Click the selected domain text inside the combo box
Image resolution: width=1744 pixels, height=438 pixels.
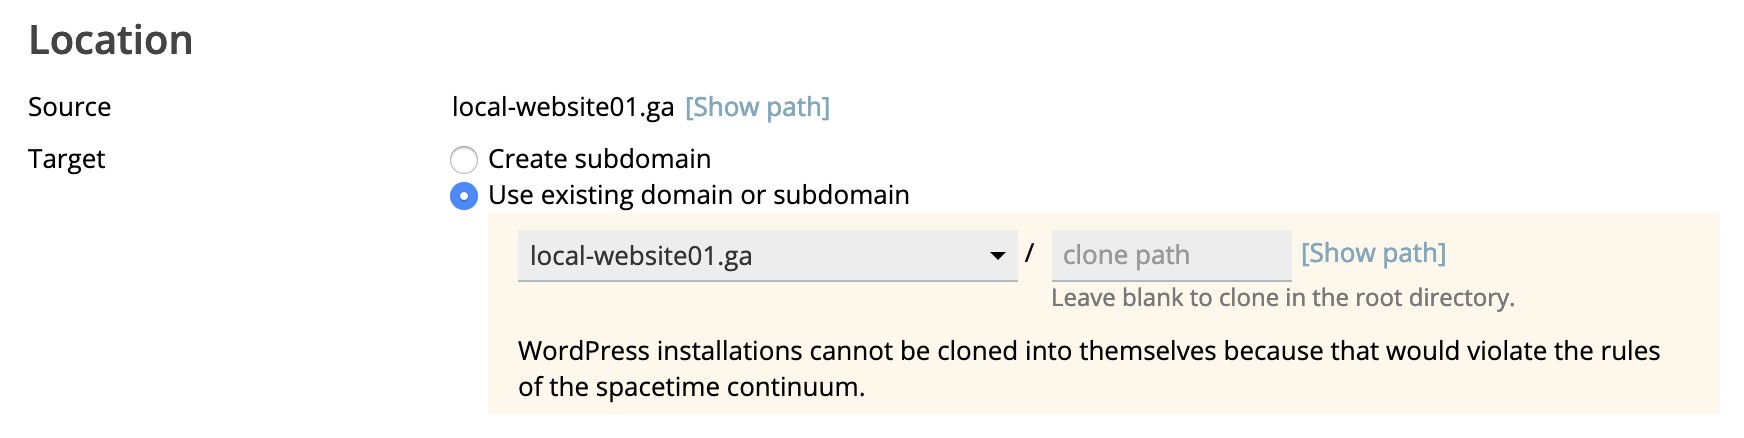point(641,256)
